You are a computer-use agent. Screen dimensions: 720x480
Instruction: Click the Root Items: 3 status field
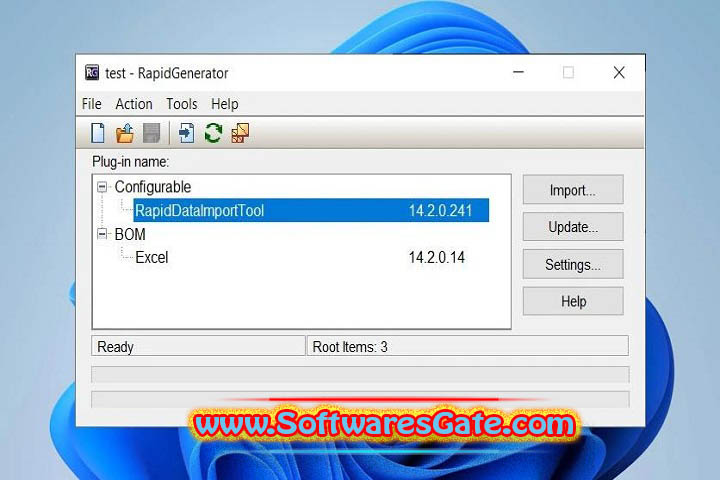pos(467,346)
